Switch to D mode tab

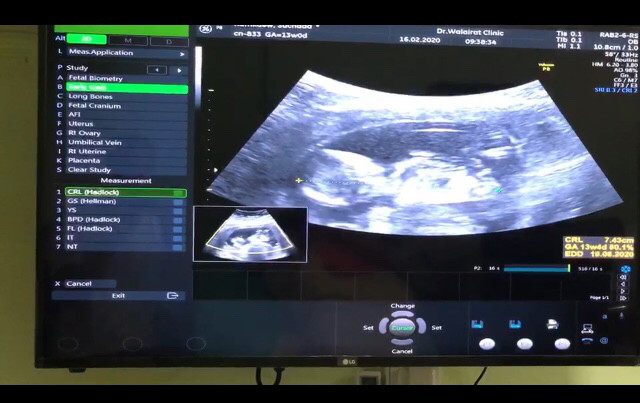[169, 41]
